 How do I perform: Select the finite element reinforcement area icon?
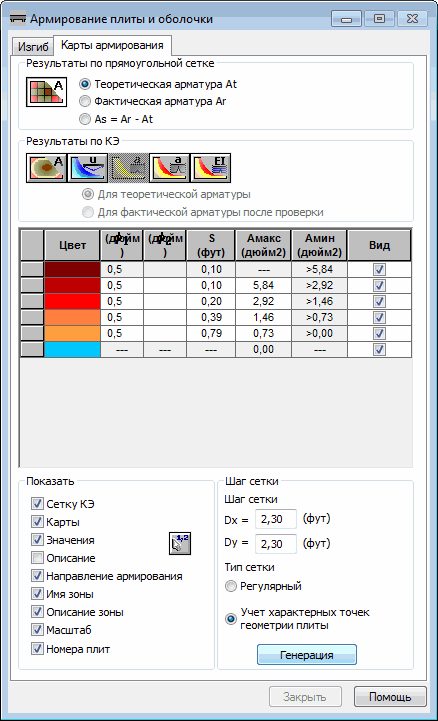coord(46,168)
